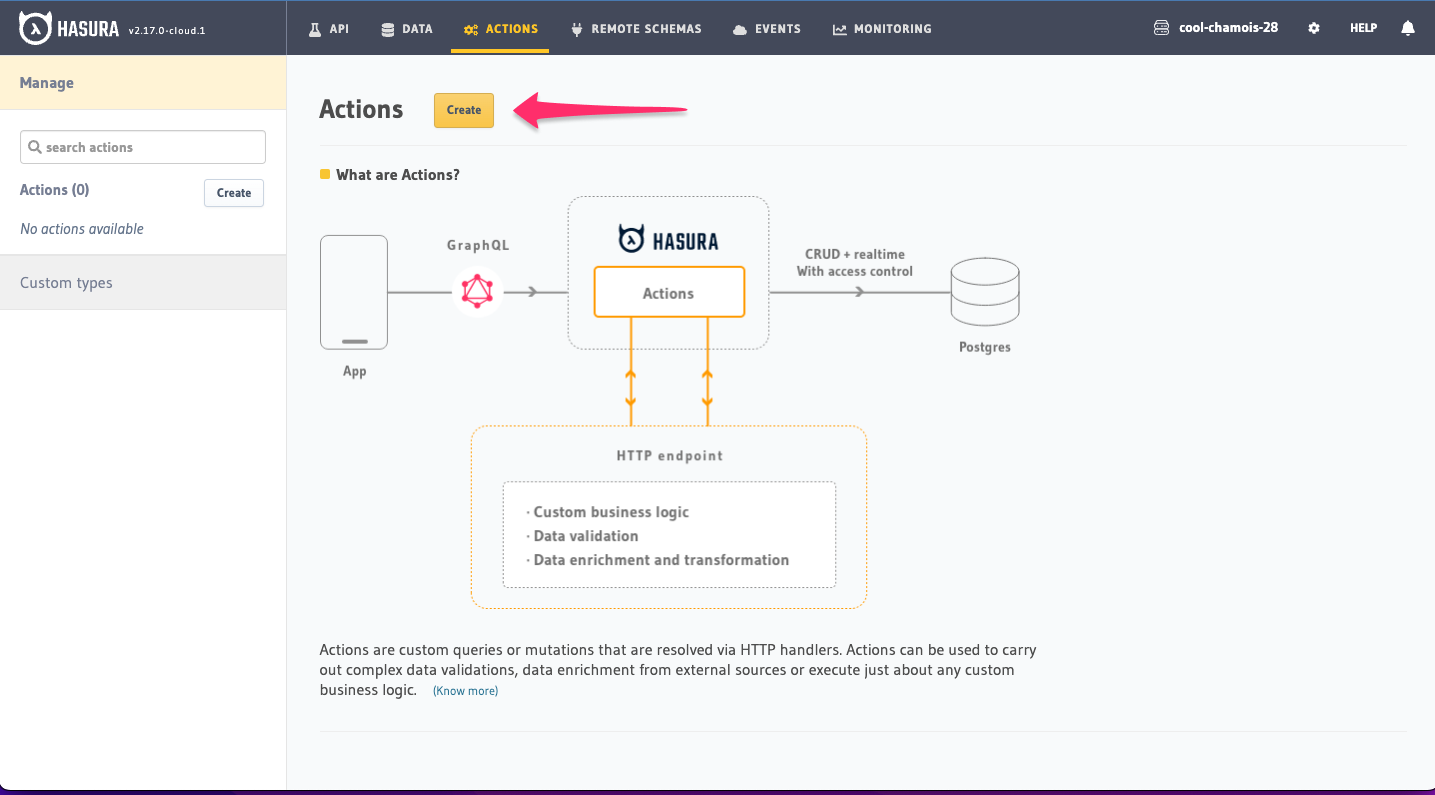Open the Events tab
The width and height of the screenshot is (1435, 795).
pos(767,29)
